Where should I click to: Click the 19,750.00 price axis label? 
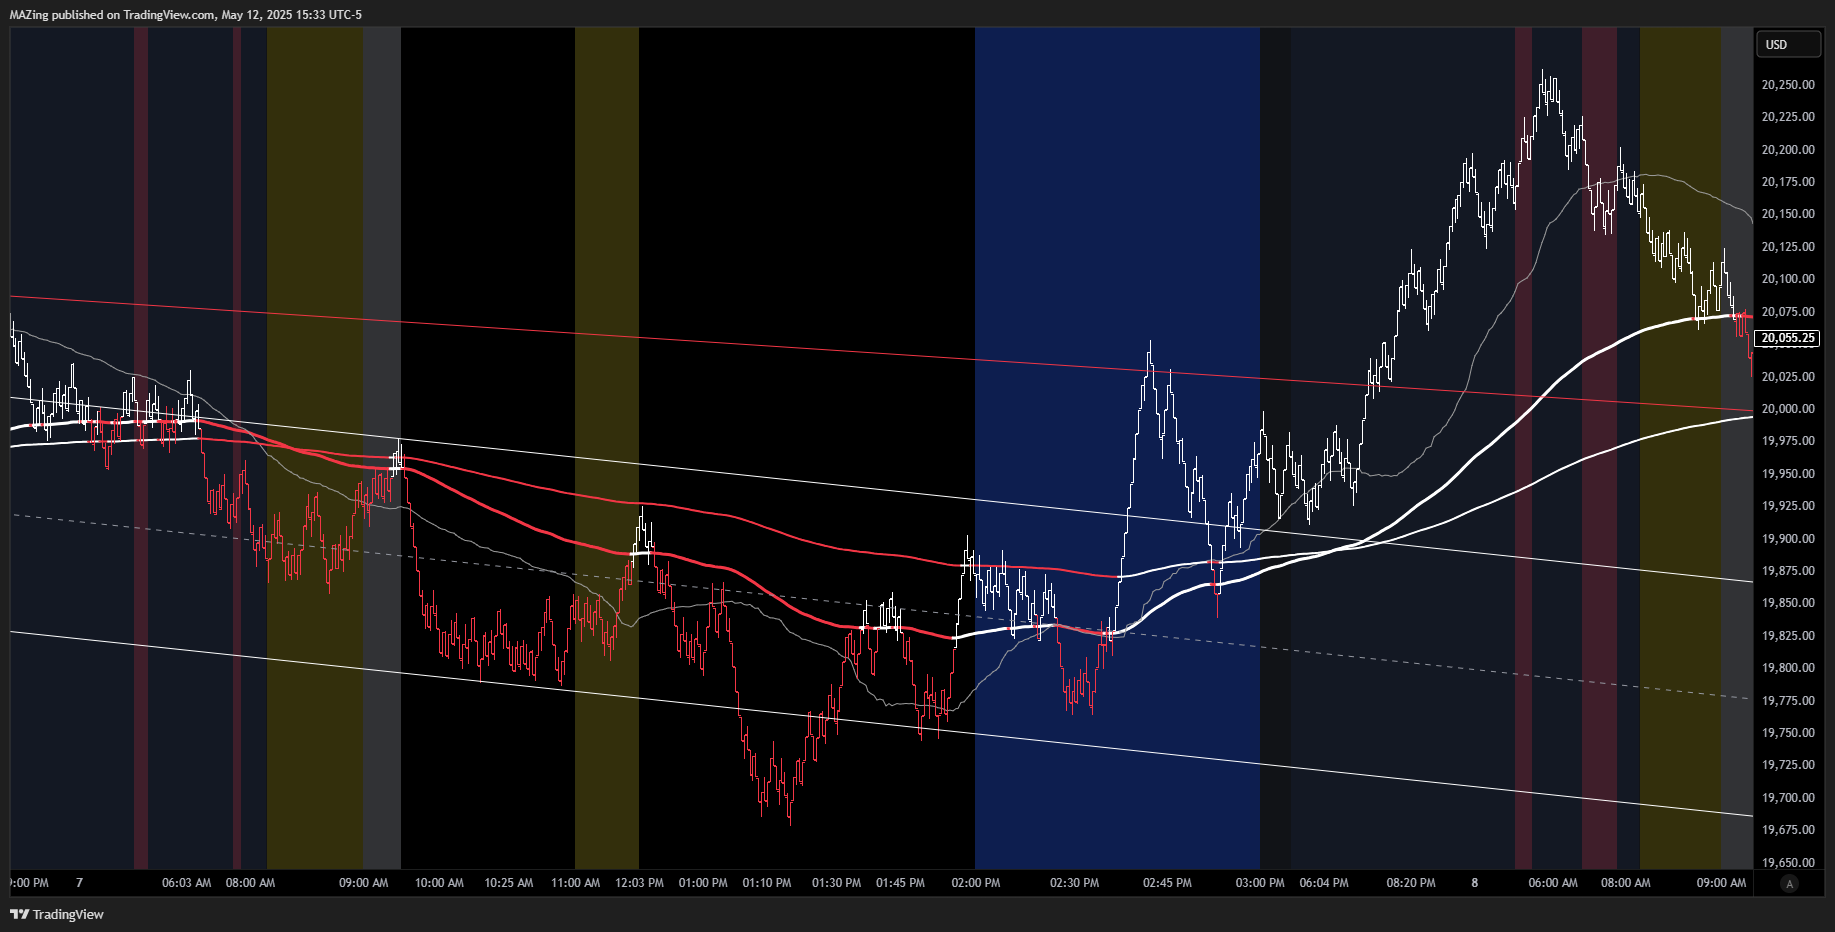tap(1788, 733)
